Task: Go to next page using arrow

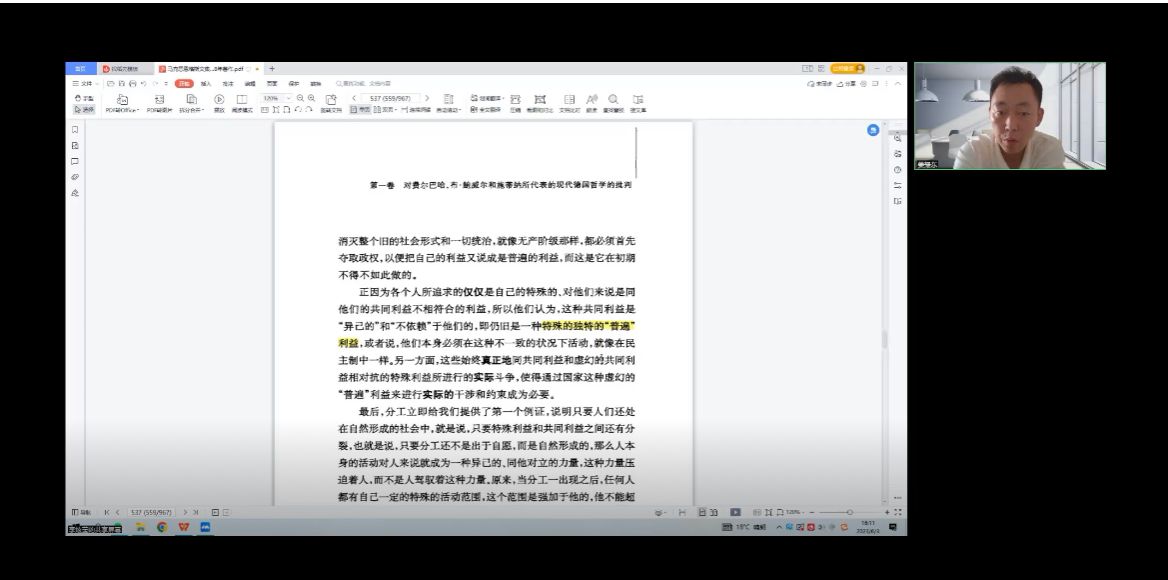Action: [427, 98]
